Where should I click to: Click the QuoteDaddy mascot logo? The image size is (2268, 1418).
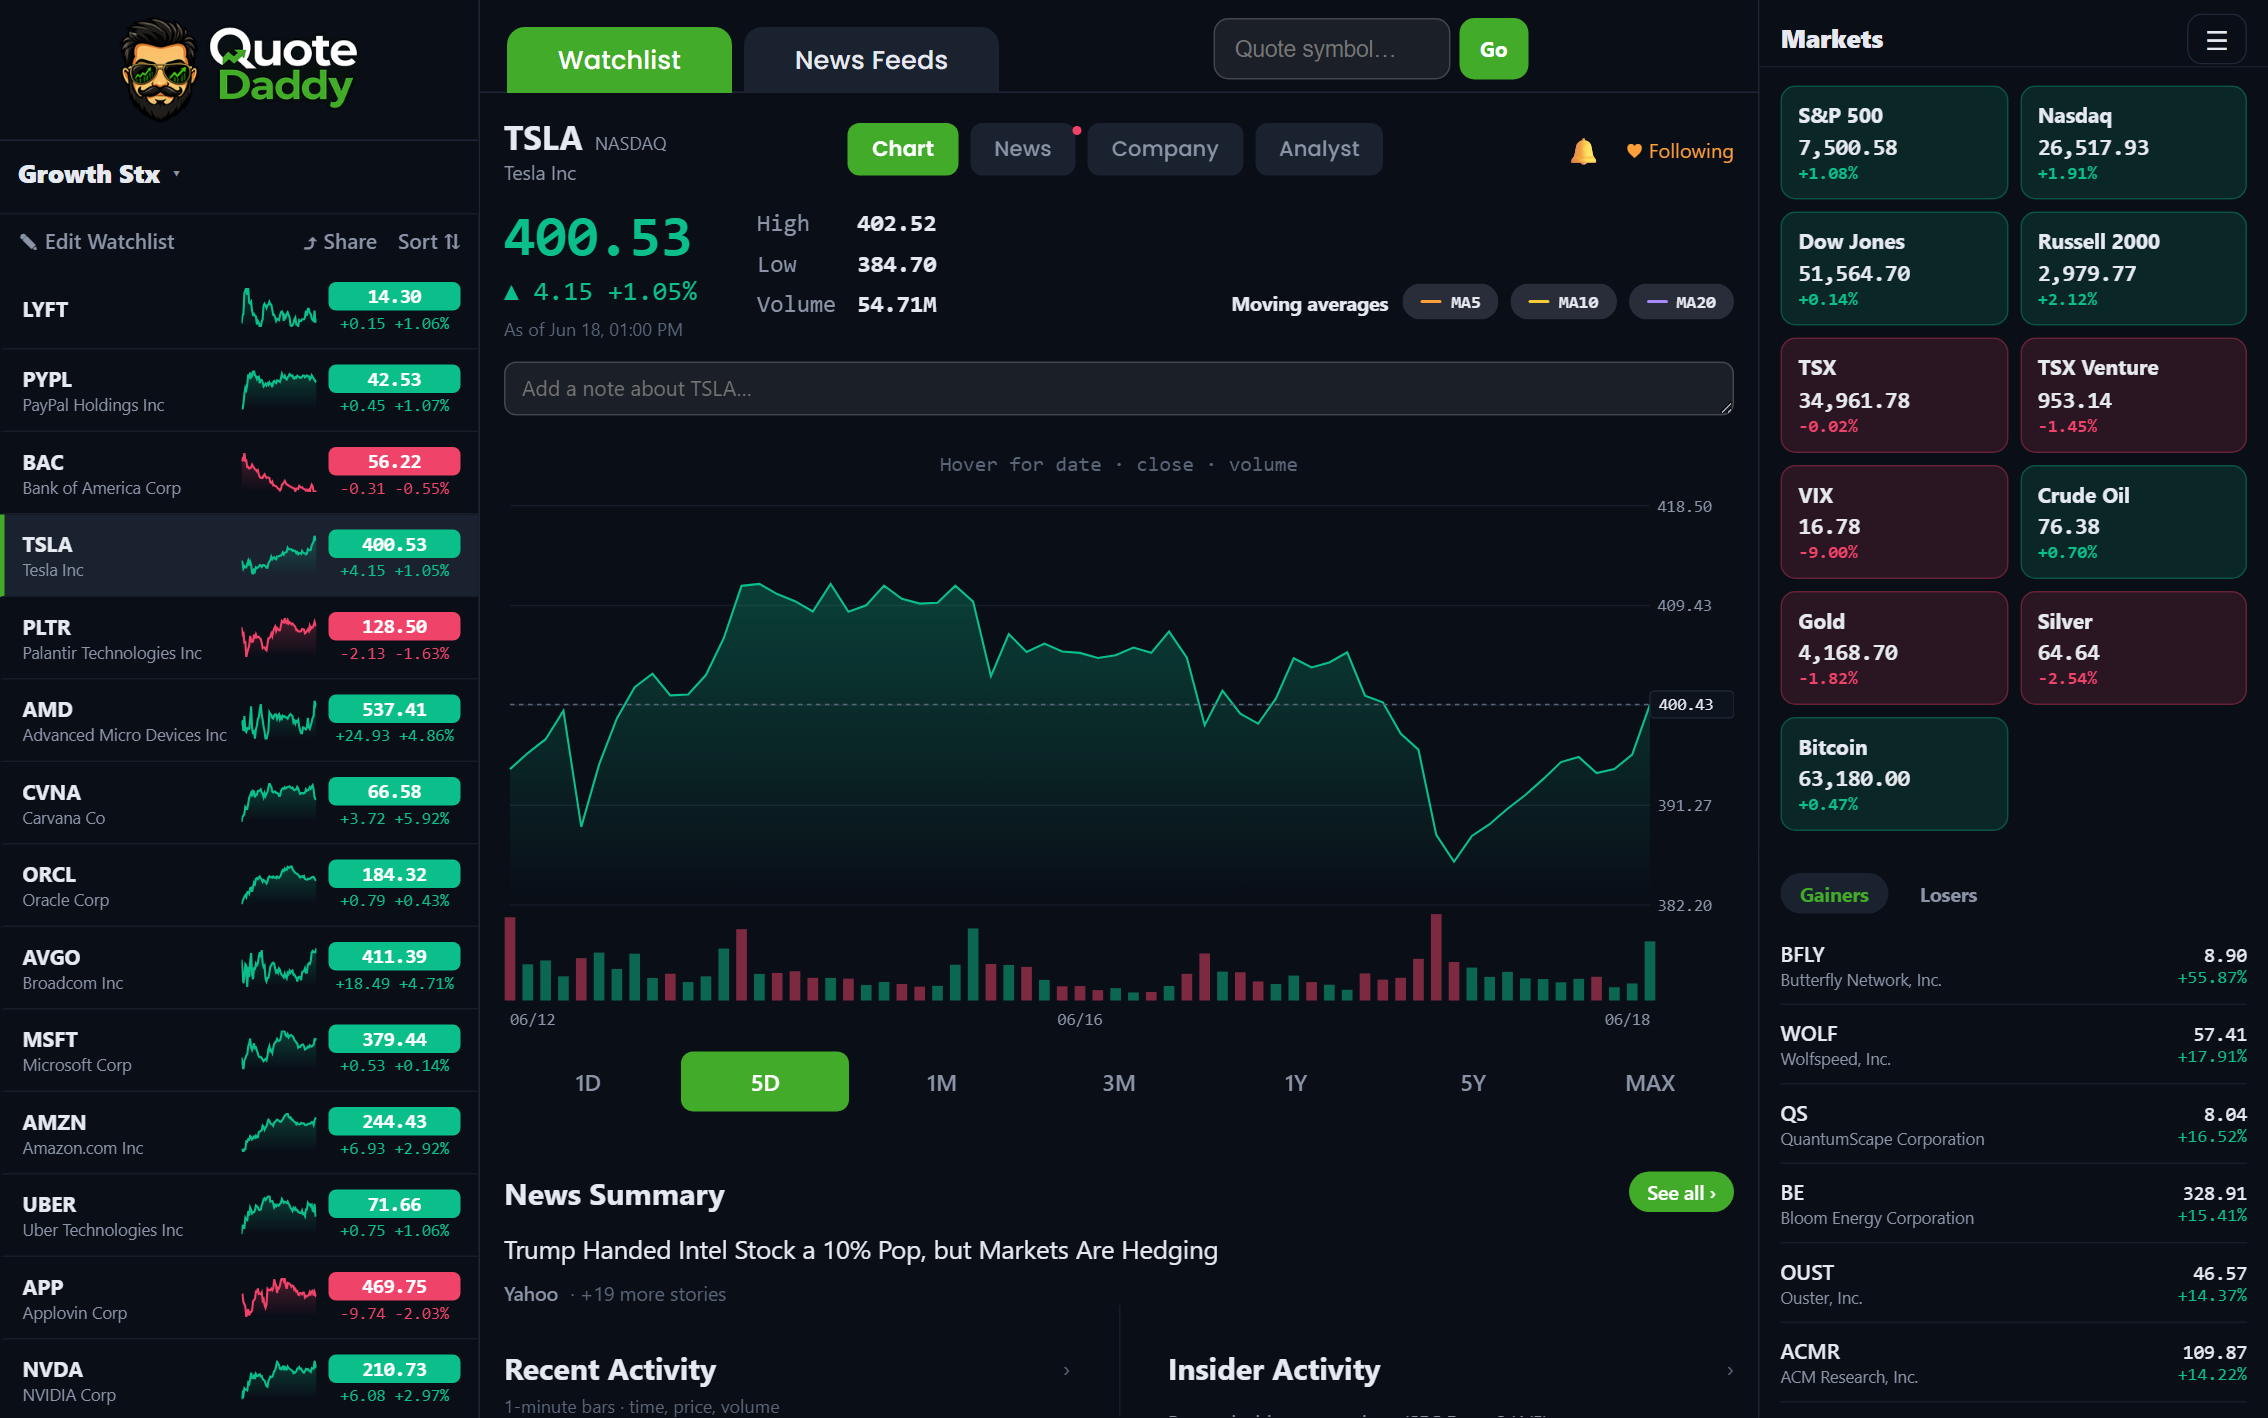click(x=158, y=69)
